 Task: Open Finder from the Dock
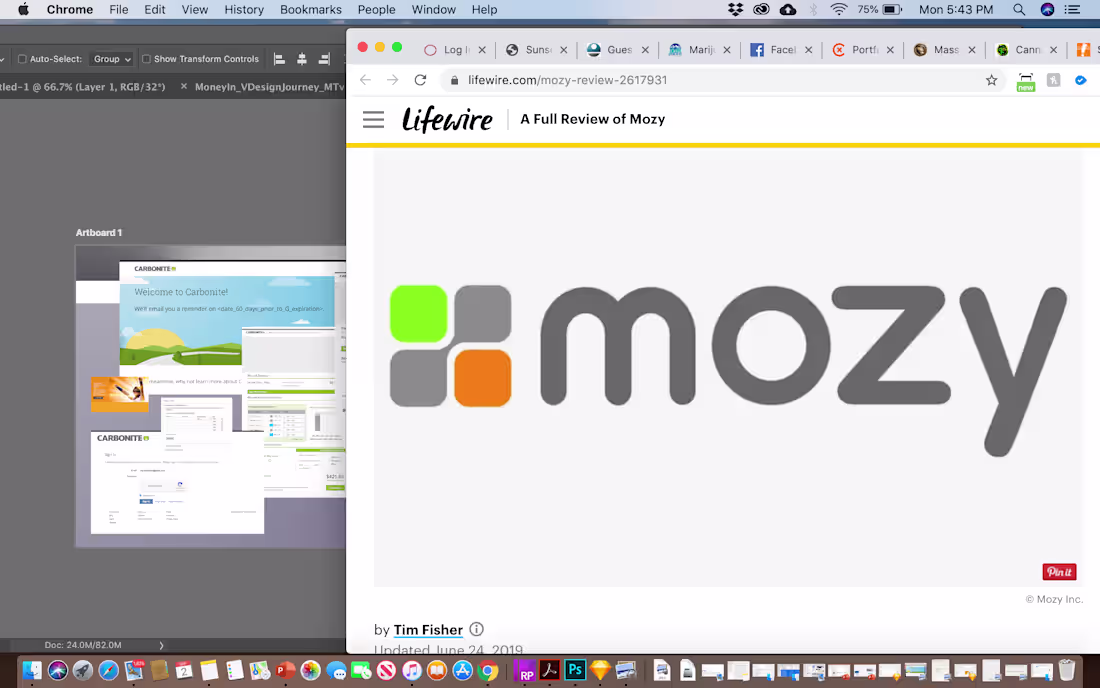click(32, 671)
